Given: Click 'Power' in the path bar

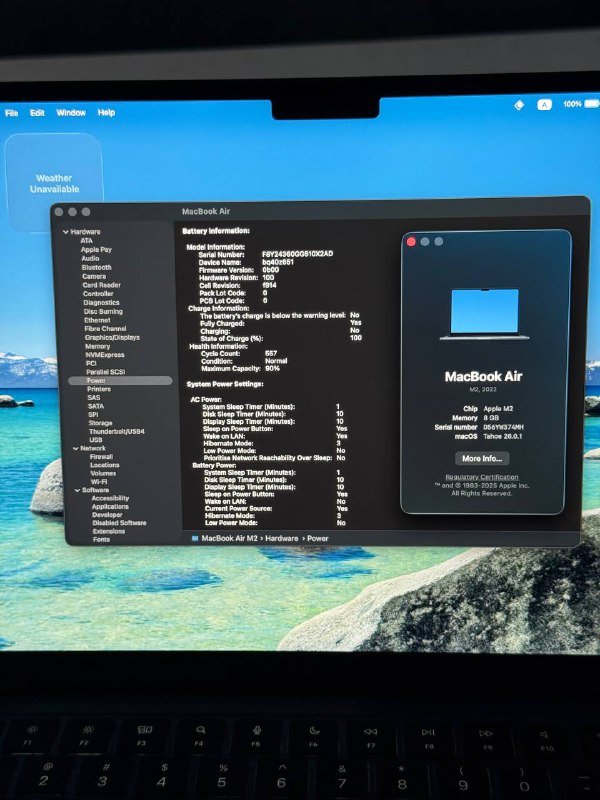Looking at the screenshot, I should (318, 538).
